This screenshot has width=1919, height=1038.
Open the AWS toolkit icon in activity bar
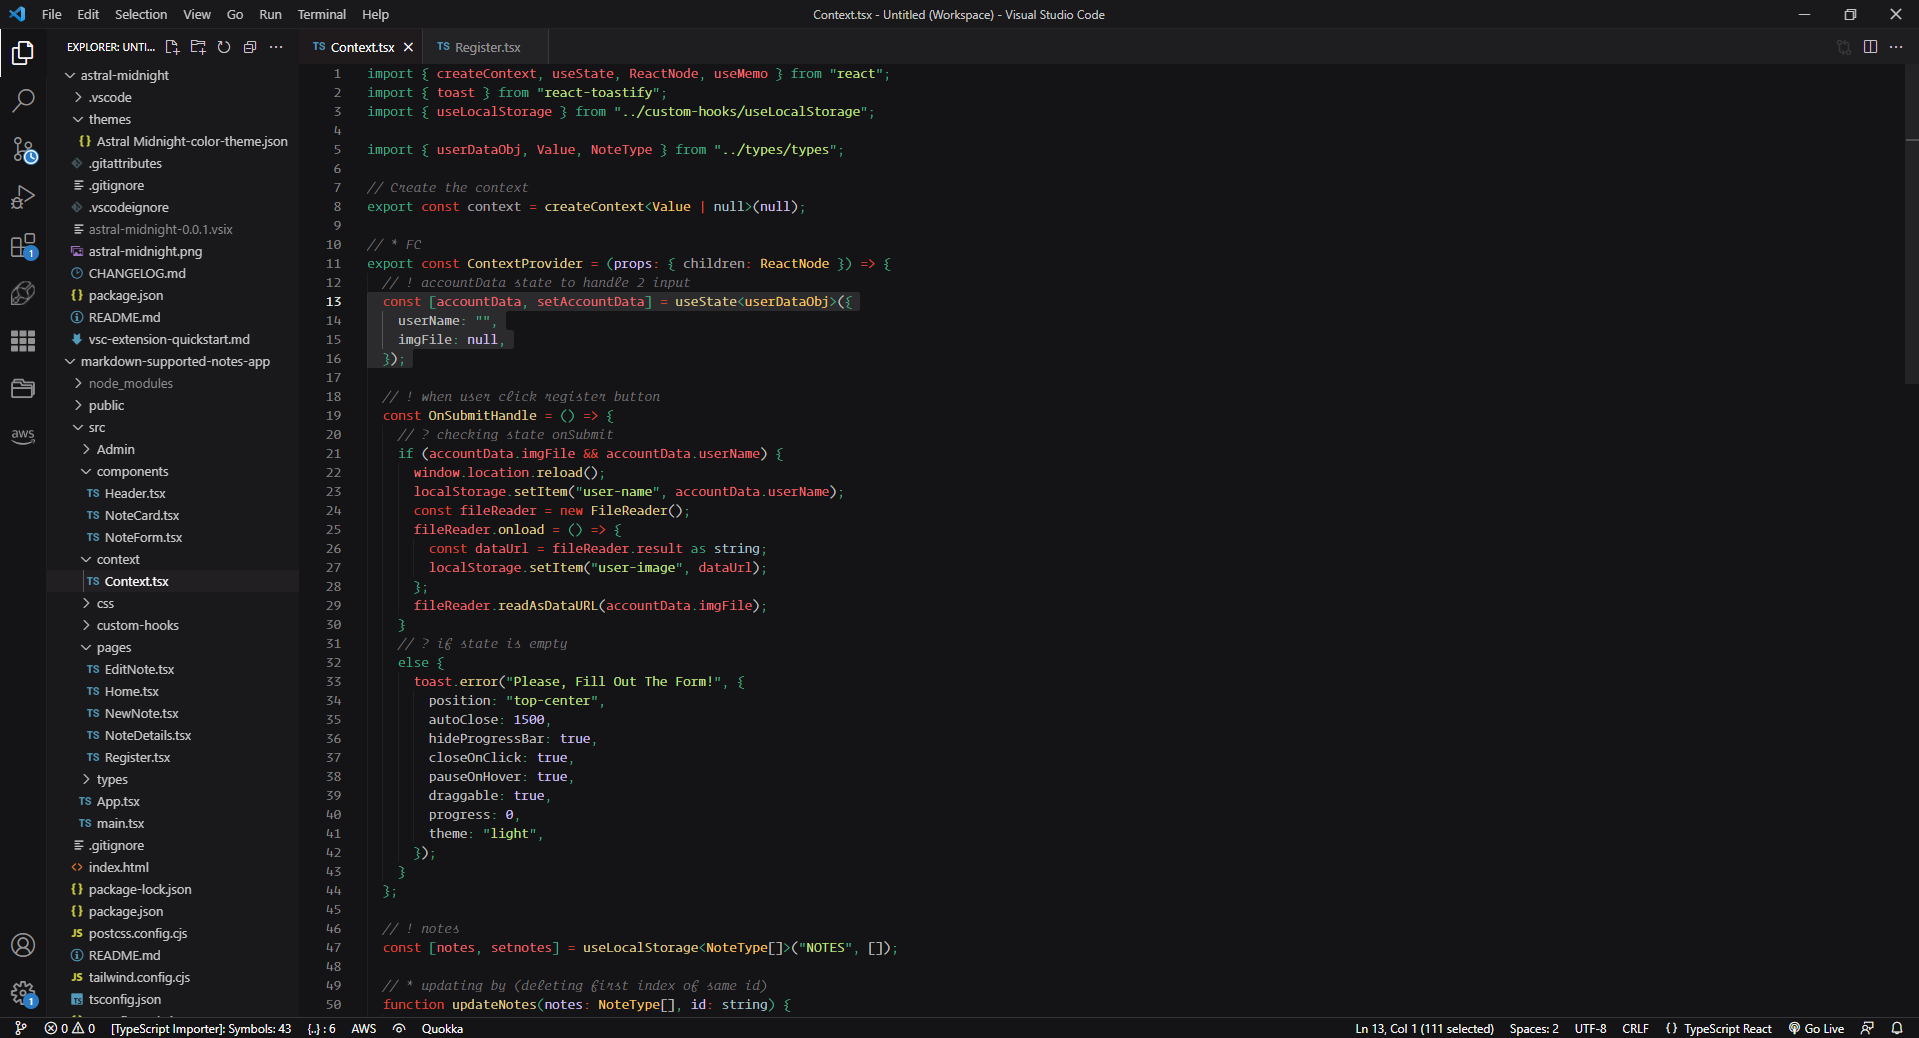click(23, 435)
